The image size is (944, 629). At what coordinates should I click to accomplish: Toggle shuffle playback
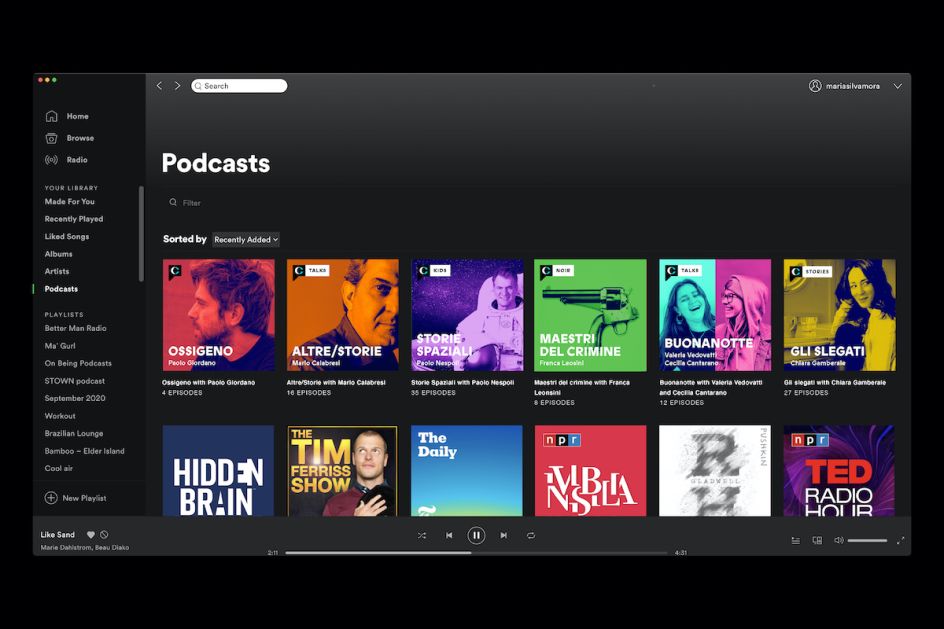coord(421,535)
